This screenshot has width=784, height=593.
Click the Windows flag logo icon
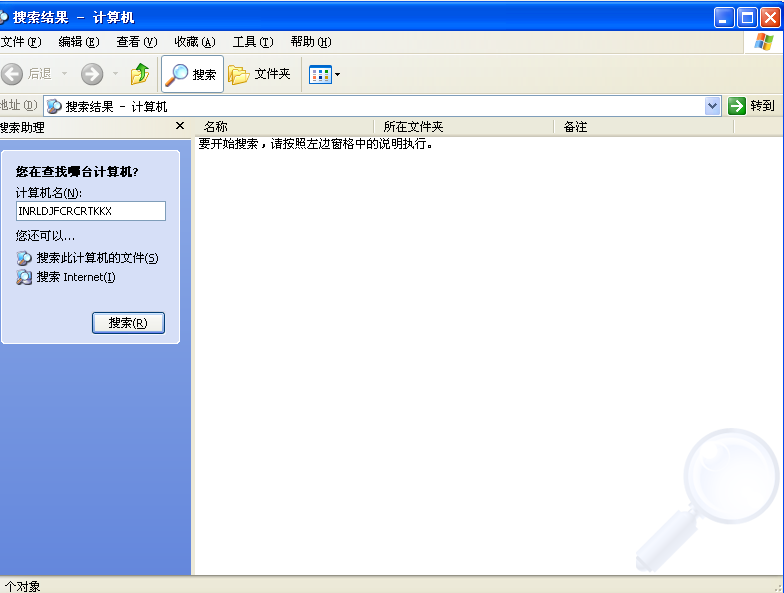[764, 42]
